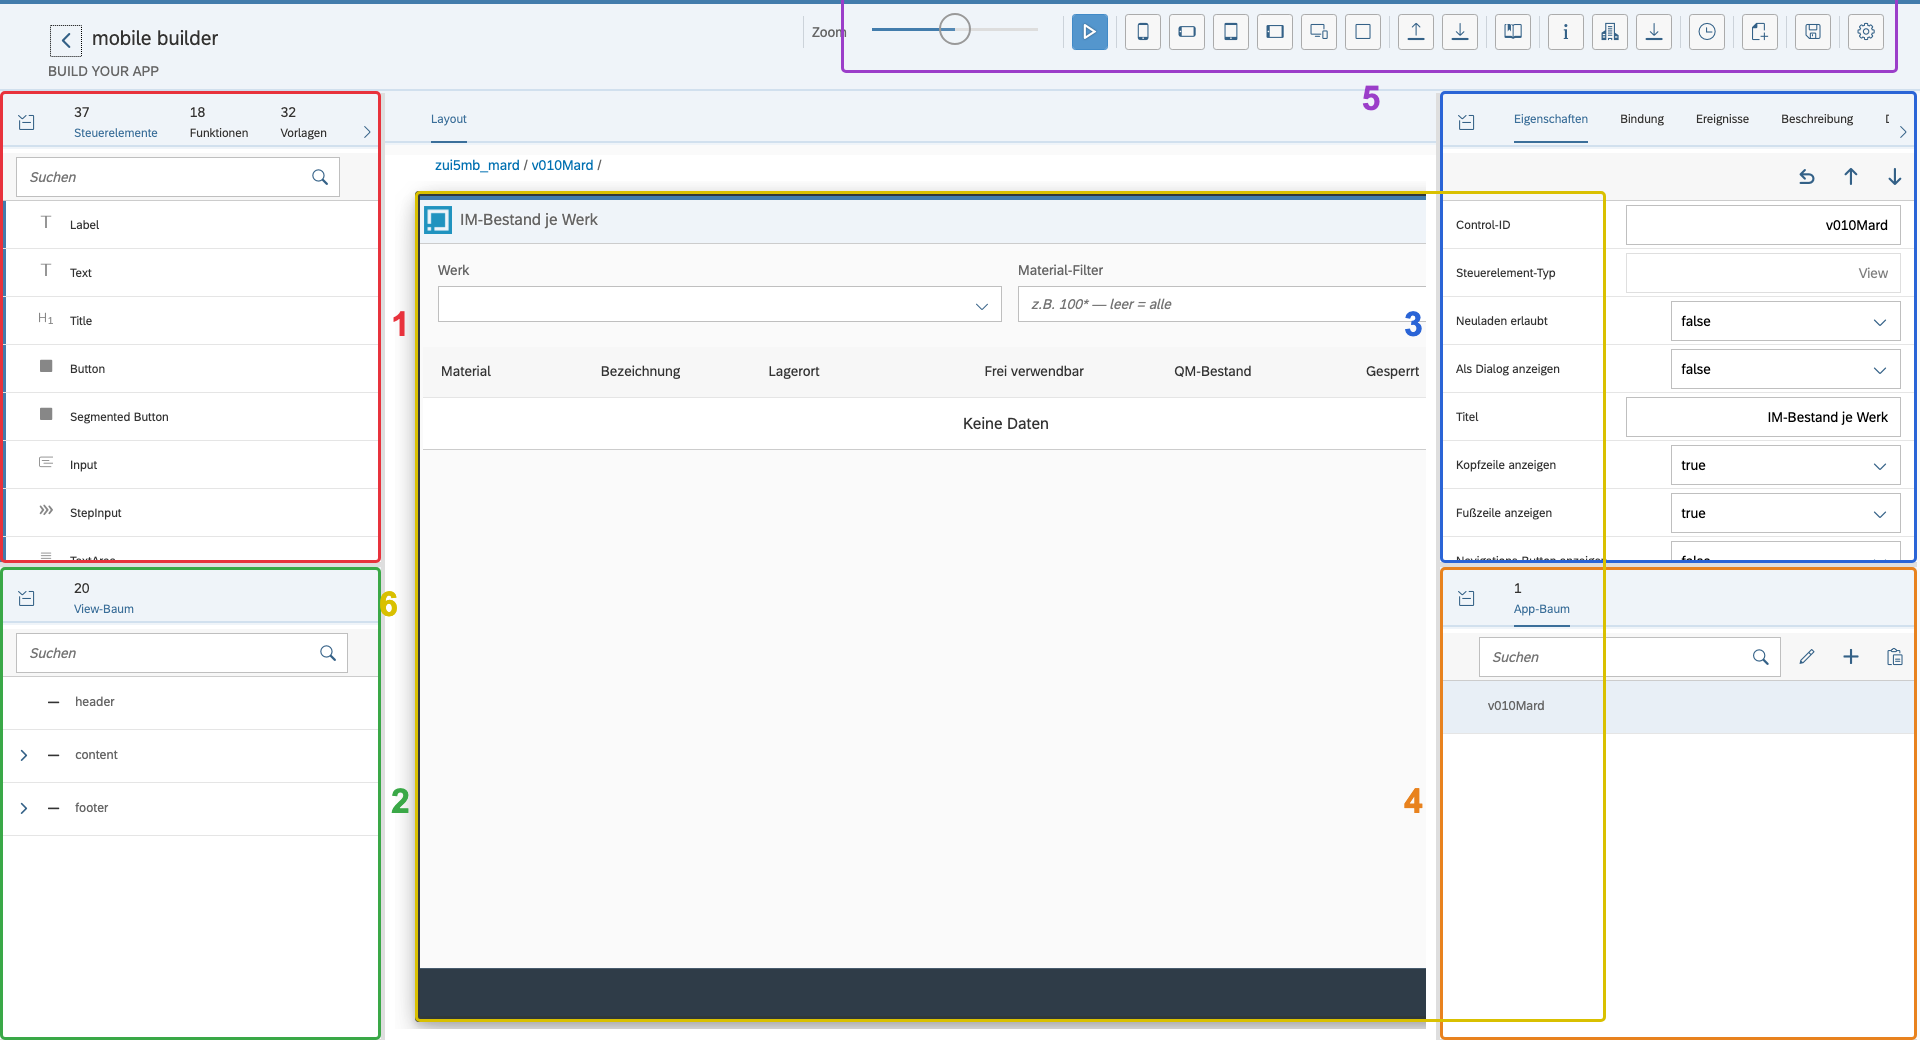Screen dimensions: 1920x1040
Task: Select the desktop and mobile device preview
Action: (1319, 32)
